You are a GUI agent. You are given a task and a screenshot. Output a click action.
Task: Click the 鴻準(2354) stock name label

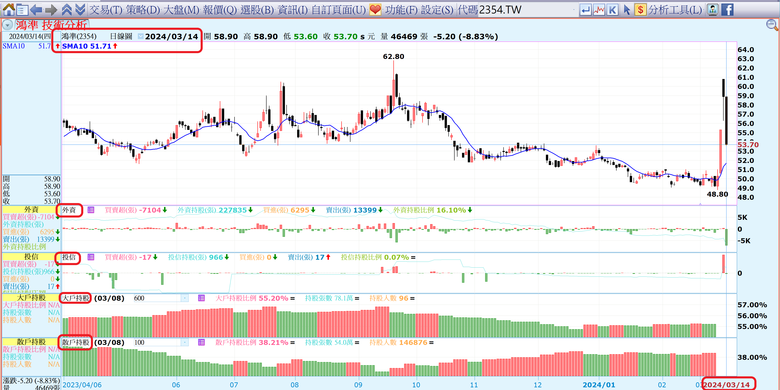[79, 36]
